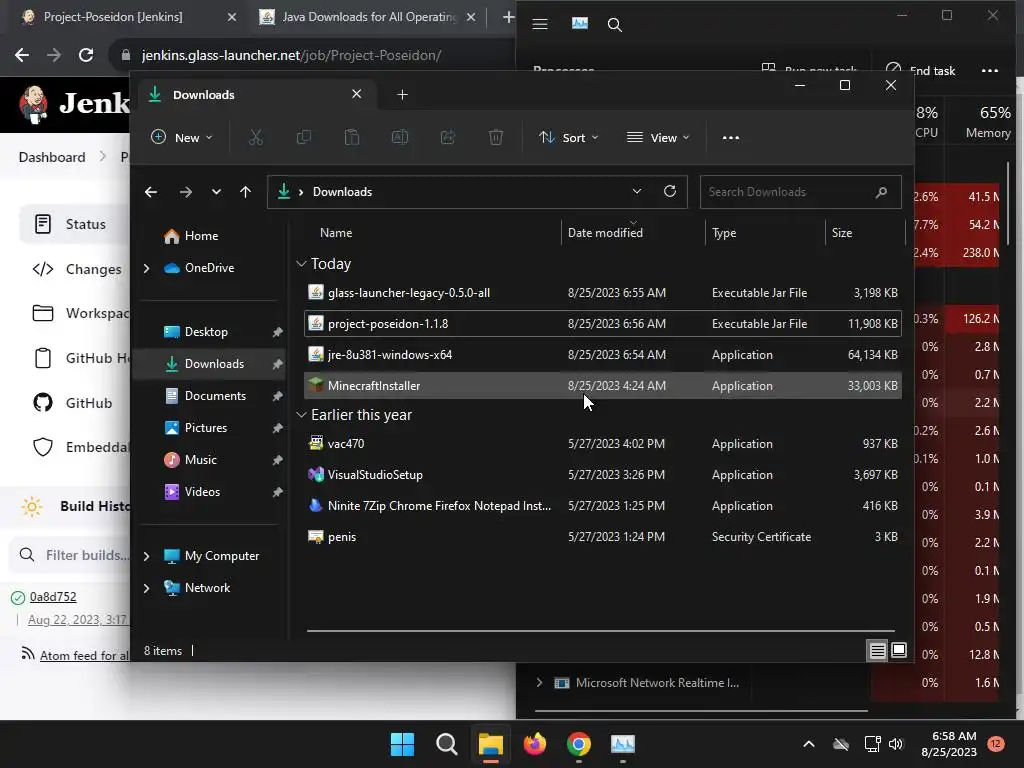Open taskbar Search

447,744
